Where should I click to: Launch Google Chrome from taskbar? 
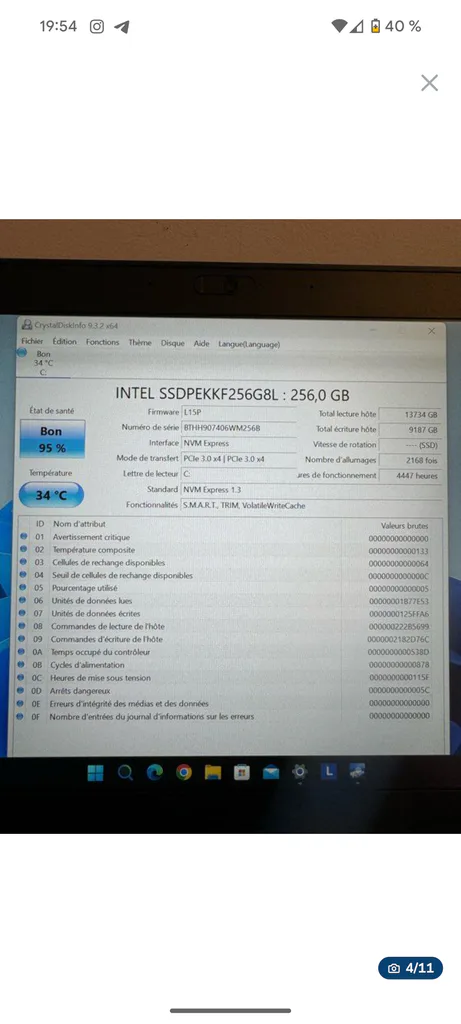click(x=183, y=773)
